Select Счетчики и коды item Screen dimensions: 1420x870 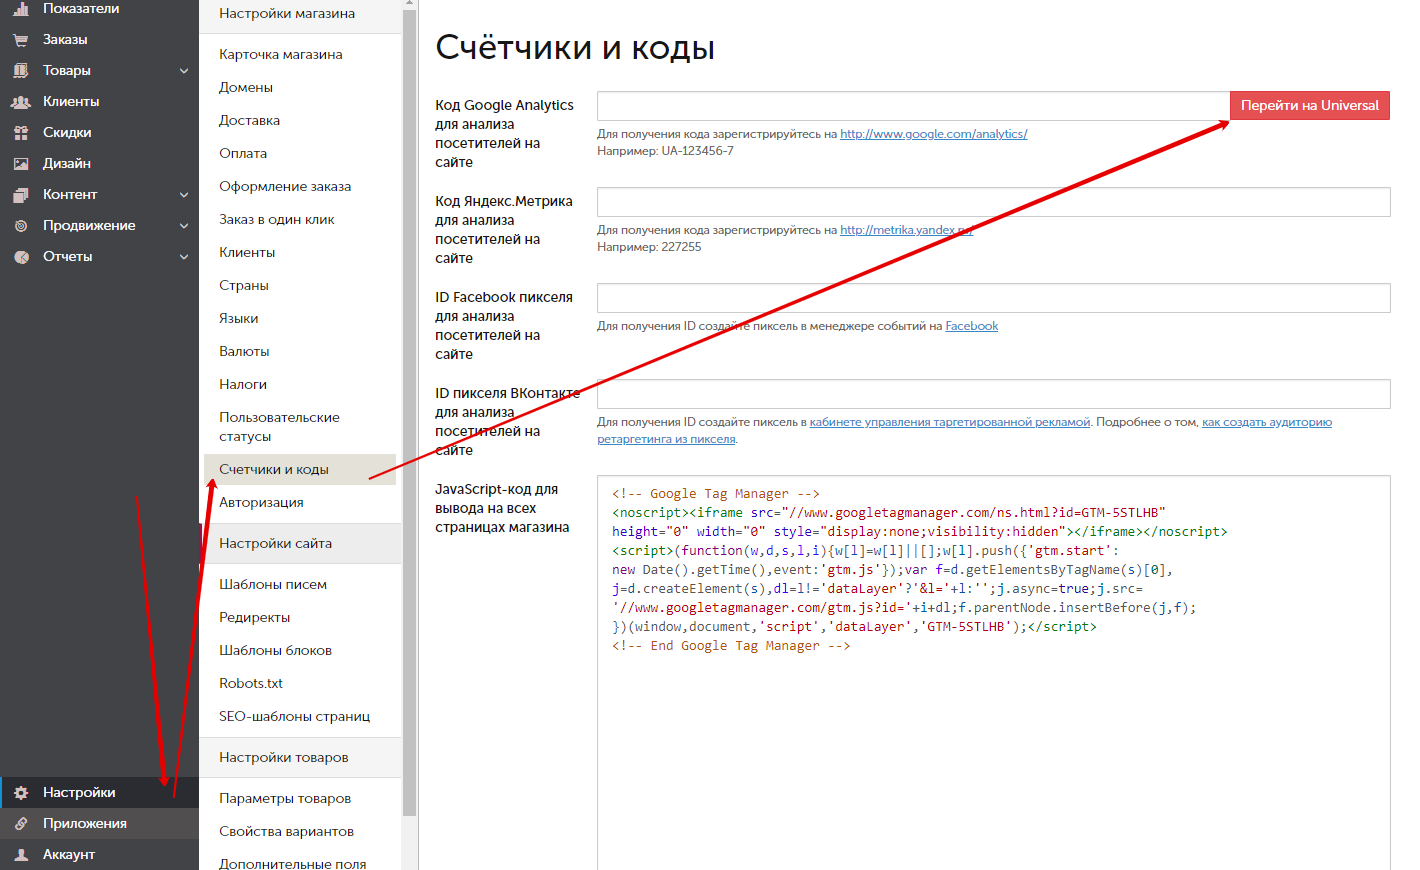point(300,470)
